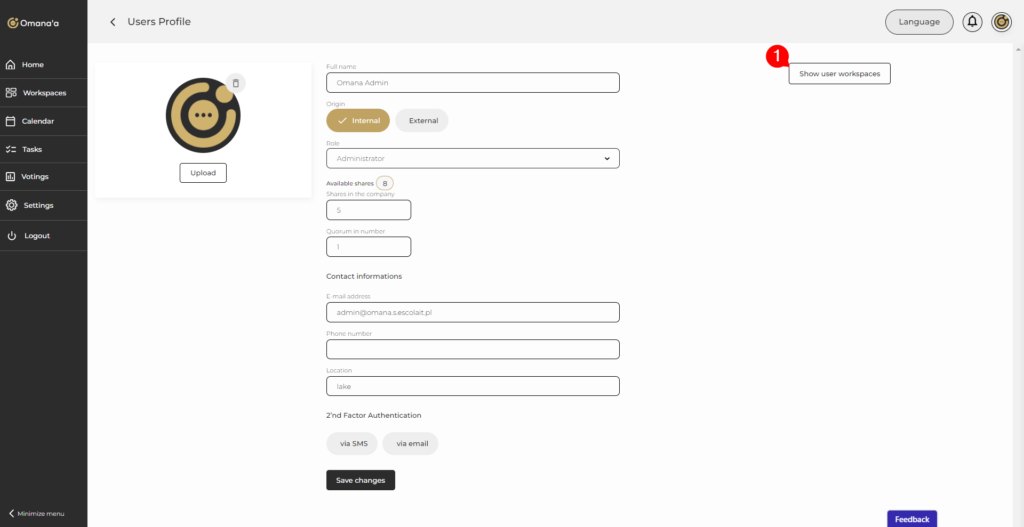Open the user avatar menu in header

(1001, 22)
